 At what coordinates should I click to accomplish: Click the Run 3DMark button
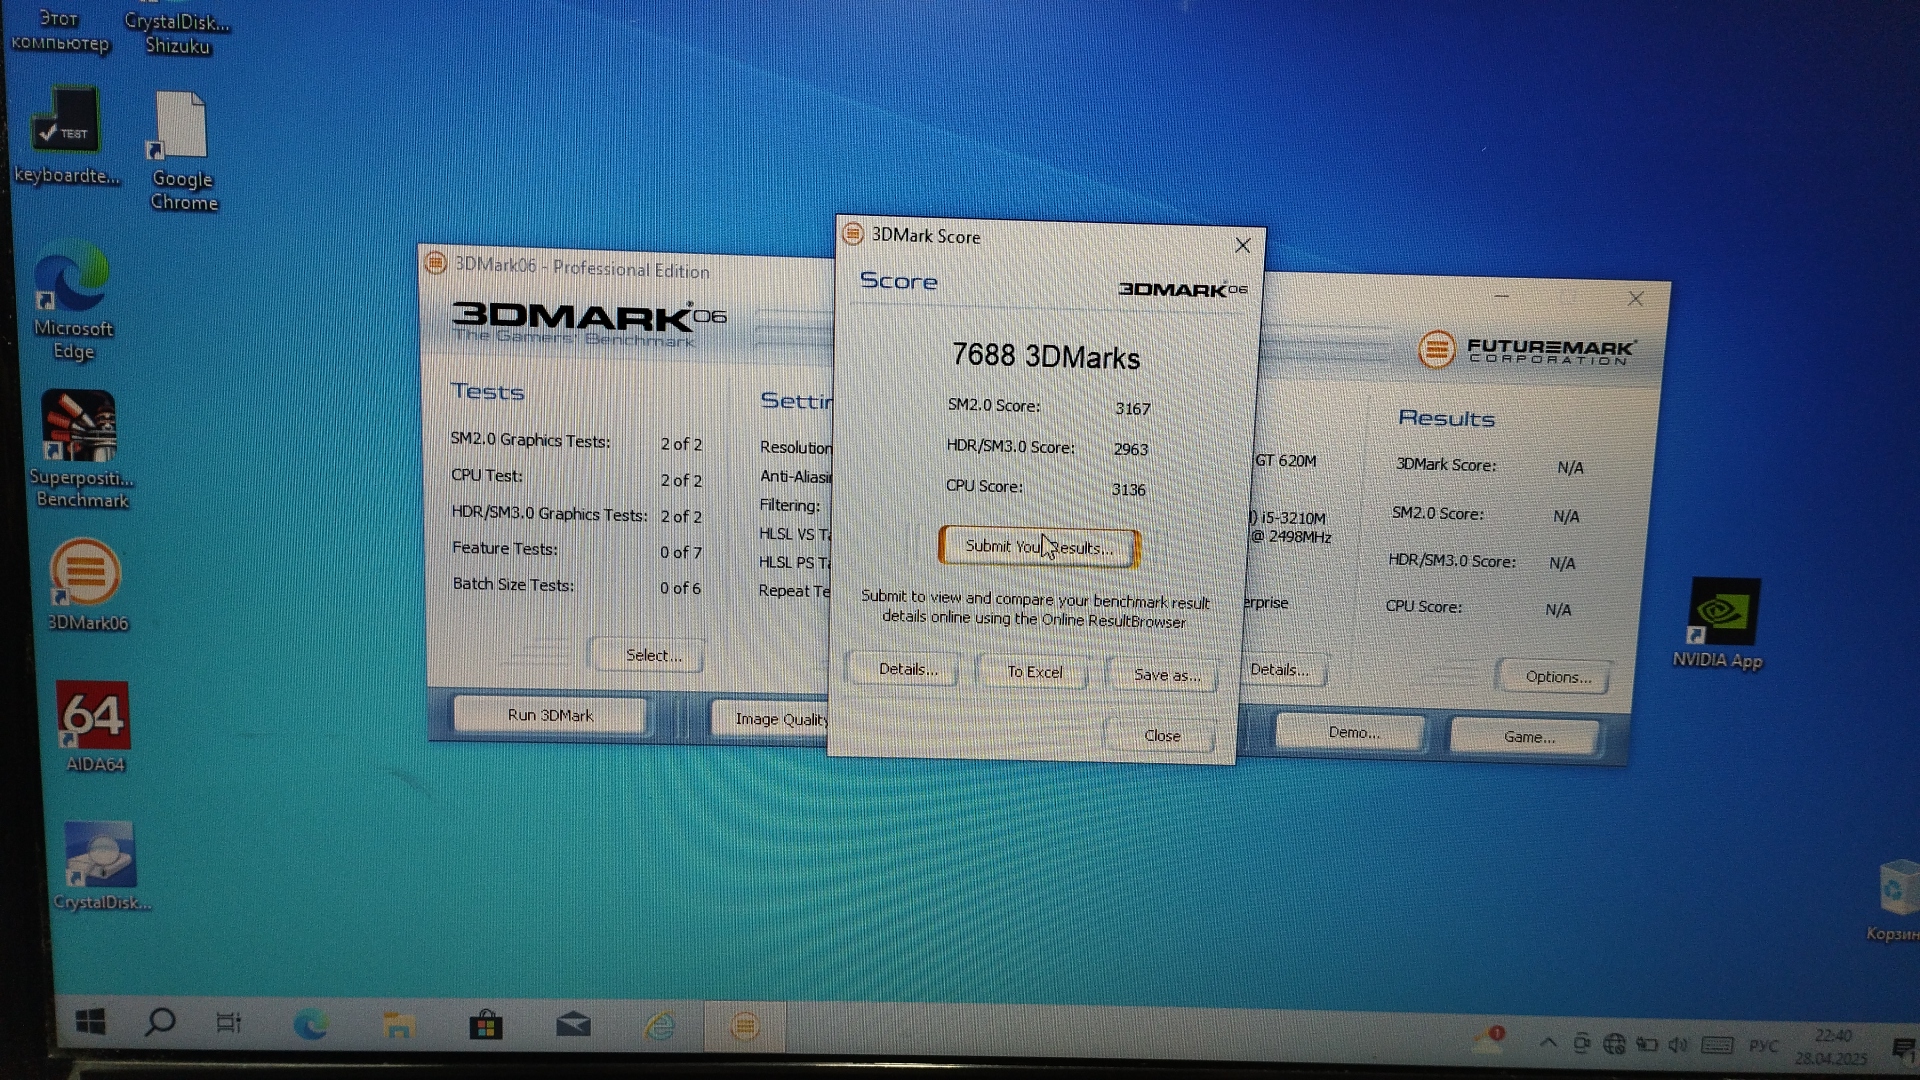pyautogui.click(x=550, y=715)
